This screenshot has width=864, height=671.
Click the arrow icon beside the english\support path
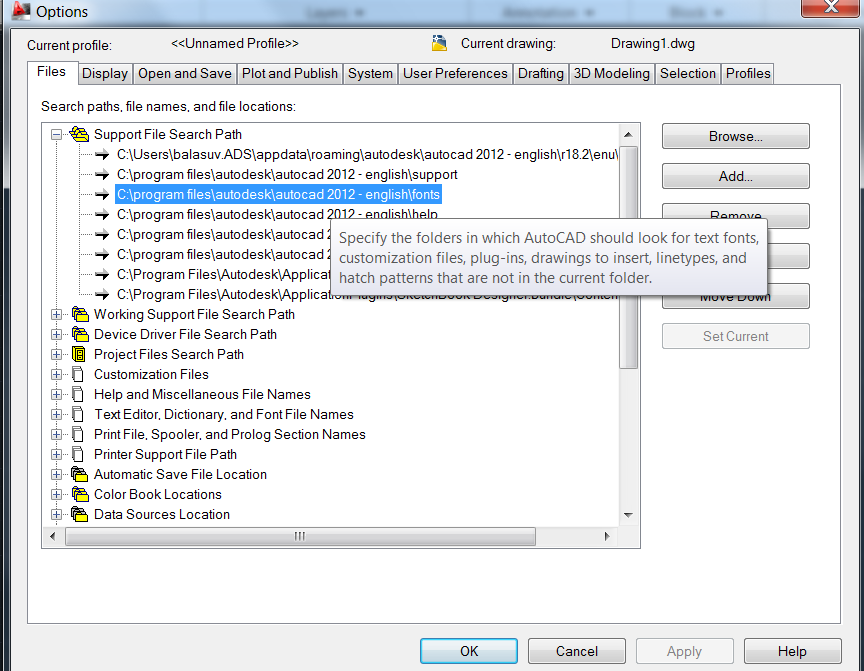click(102, 175)
